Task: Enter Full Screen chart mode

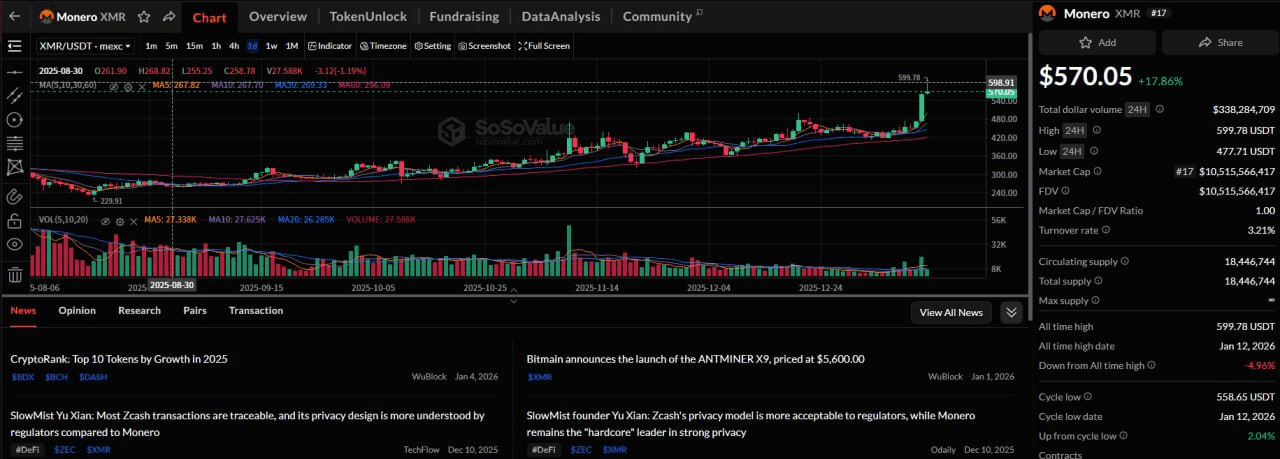Action: click(545, 46)
